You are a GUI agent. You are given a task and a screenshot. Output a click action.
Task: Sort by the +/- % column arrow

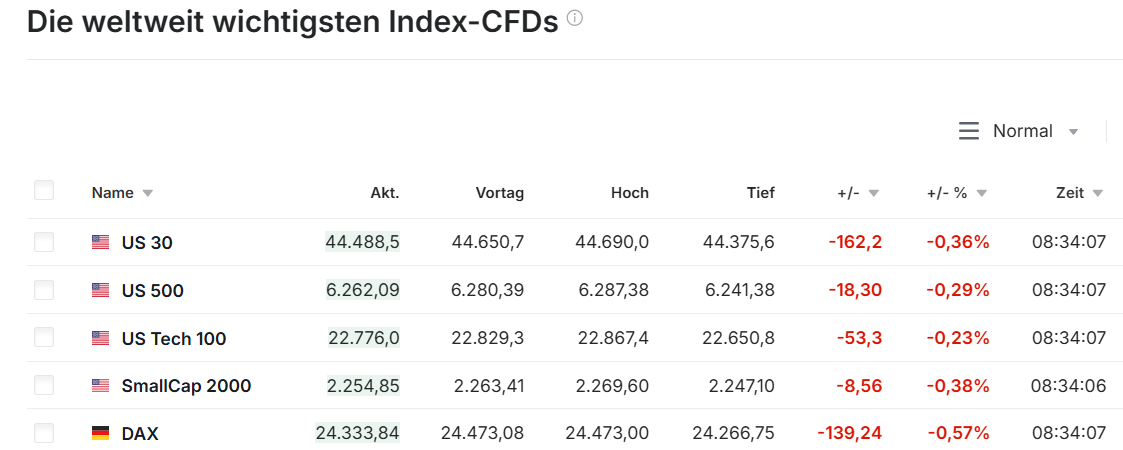coord(981,194)
